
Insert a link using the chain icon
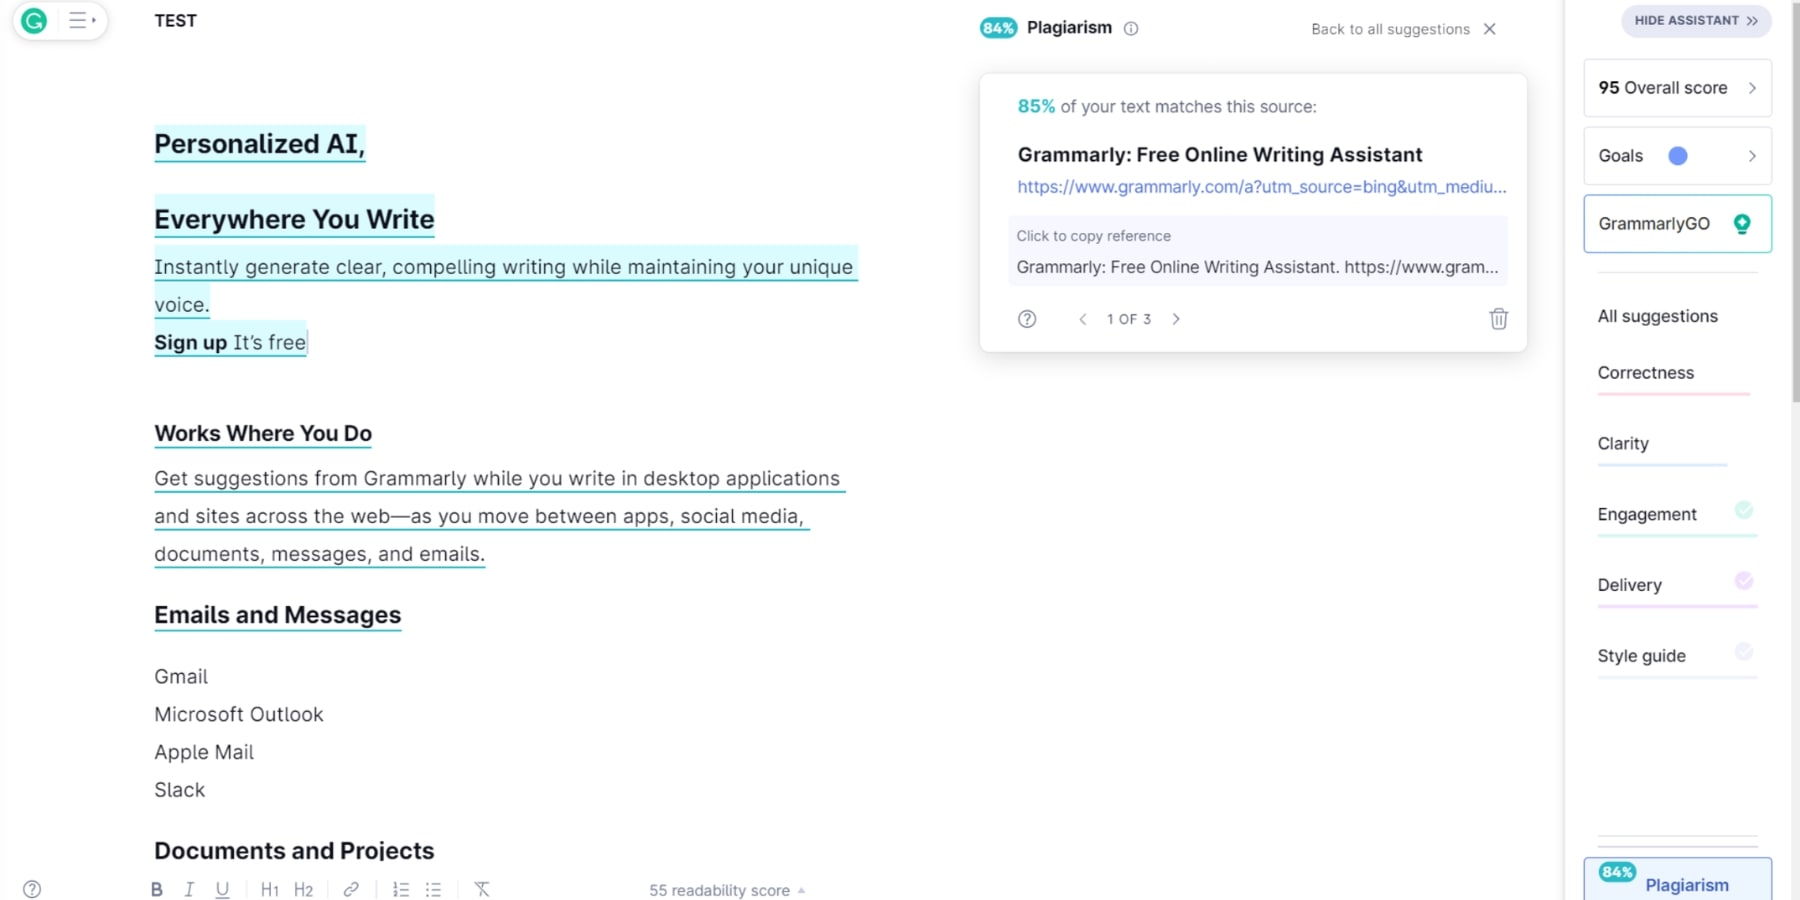350,888
